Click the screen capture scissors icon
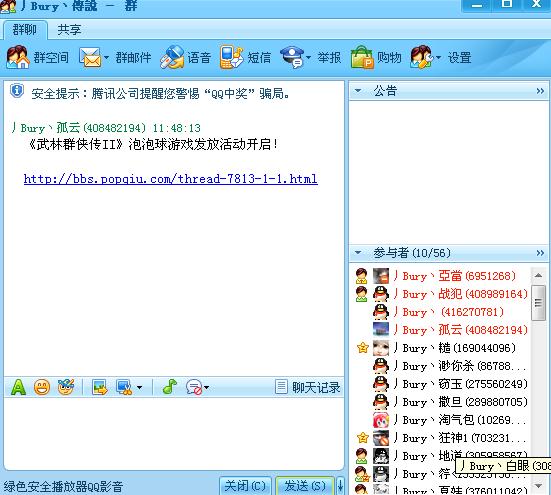 point(124,387)
